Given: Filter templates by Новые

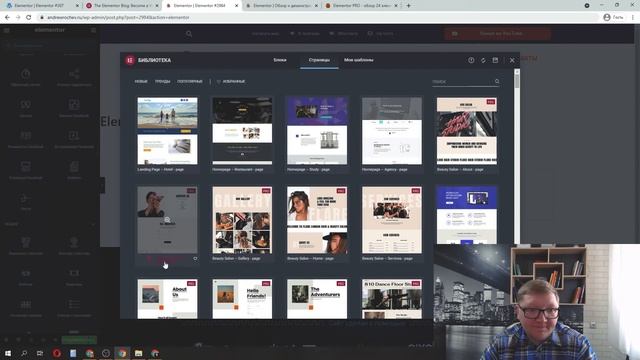Looking at the screenshot, I should pos(141,82).
